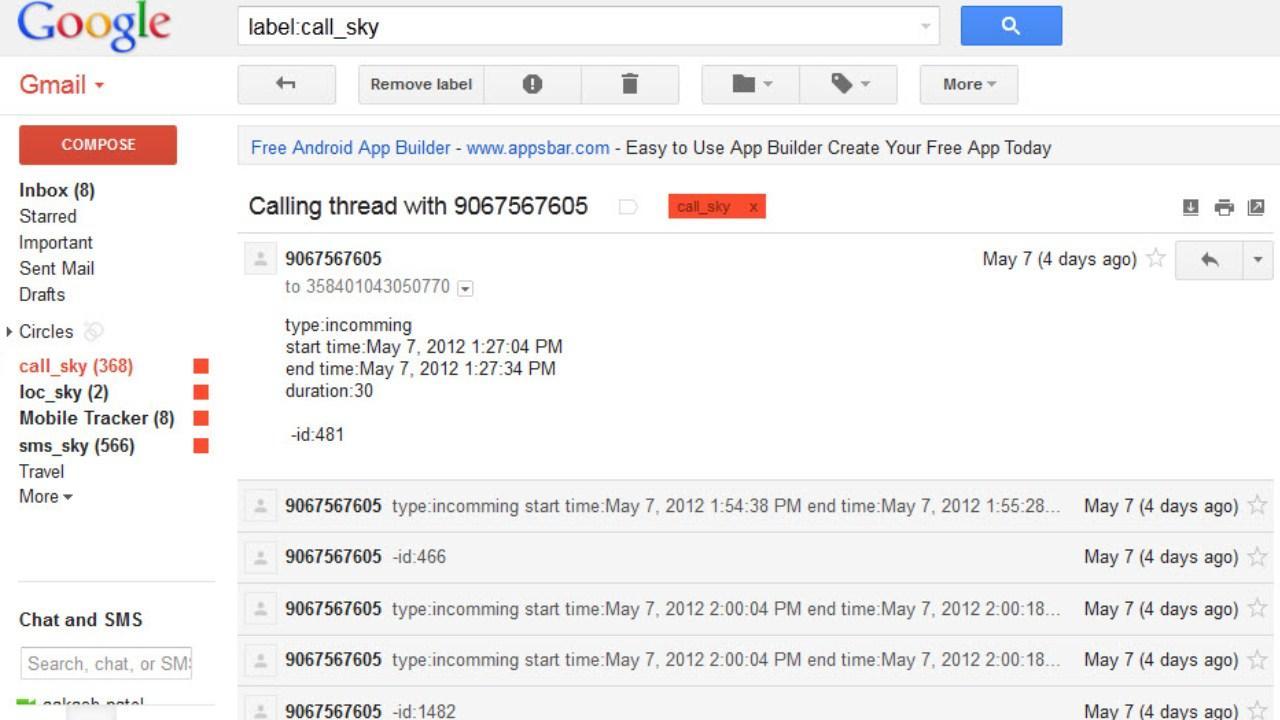The width and height of the screenshot is (1280, 720).
Task: Delete the thread with the trash icon
Action: point(630,84)
